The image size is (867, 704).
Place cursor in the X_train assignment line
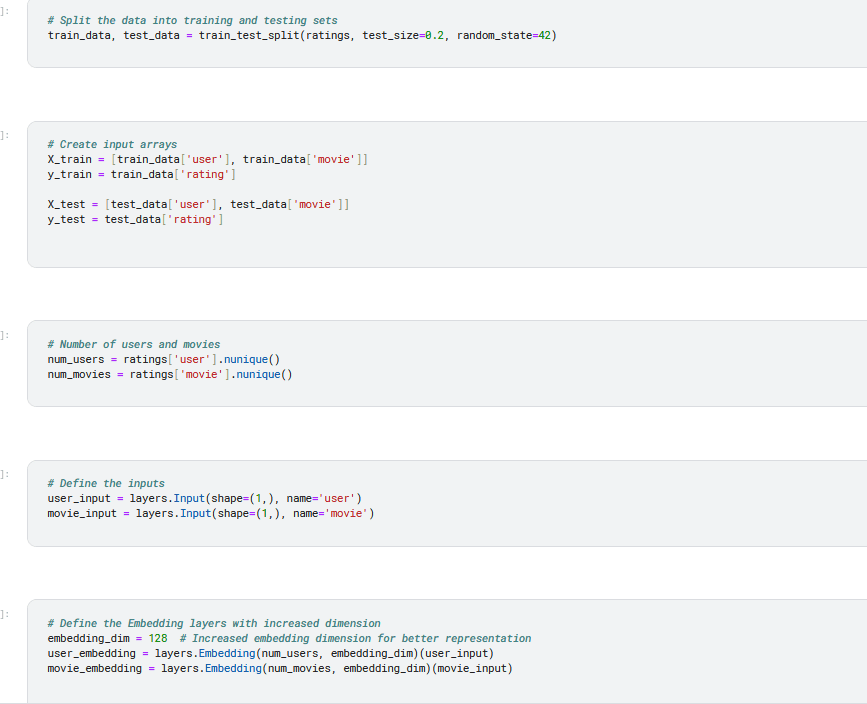click(x=207, y=159)
